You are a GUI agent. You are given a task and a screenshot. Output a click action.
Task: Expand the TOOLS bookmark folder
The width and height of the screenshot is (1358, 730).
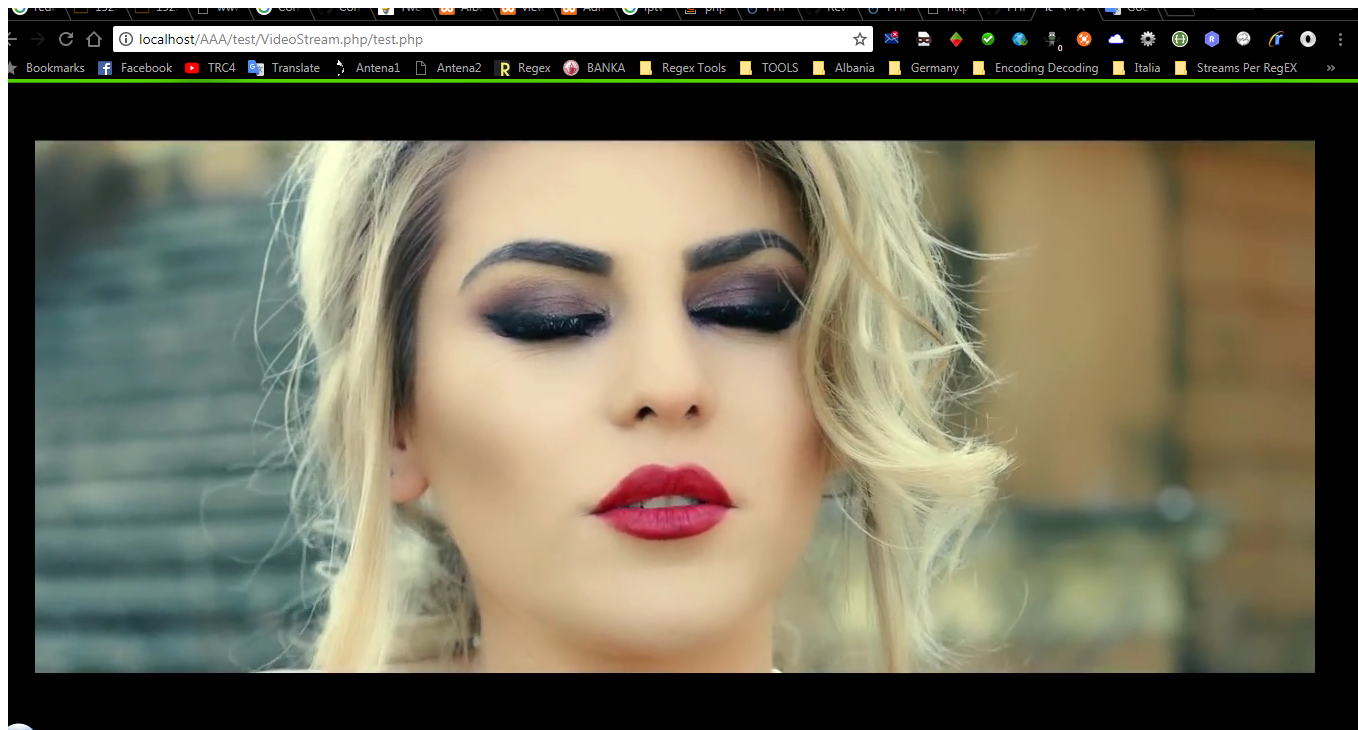(769, 68)
